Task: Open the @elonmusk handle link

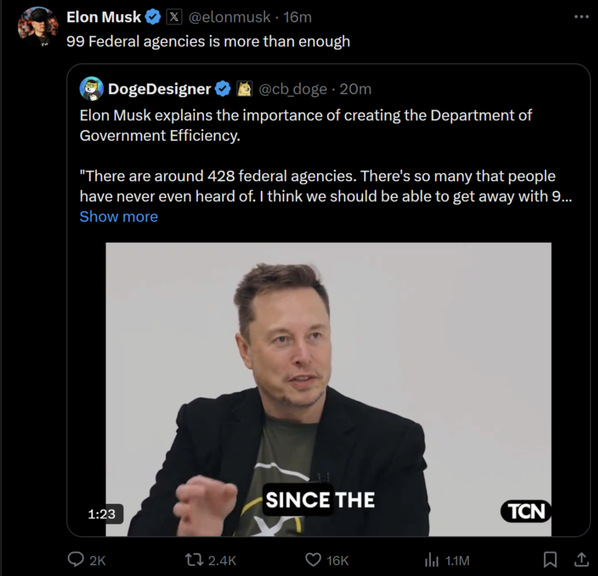Action: tap(229, 17)
